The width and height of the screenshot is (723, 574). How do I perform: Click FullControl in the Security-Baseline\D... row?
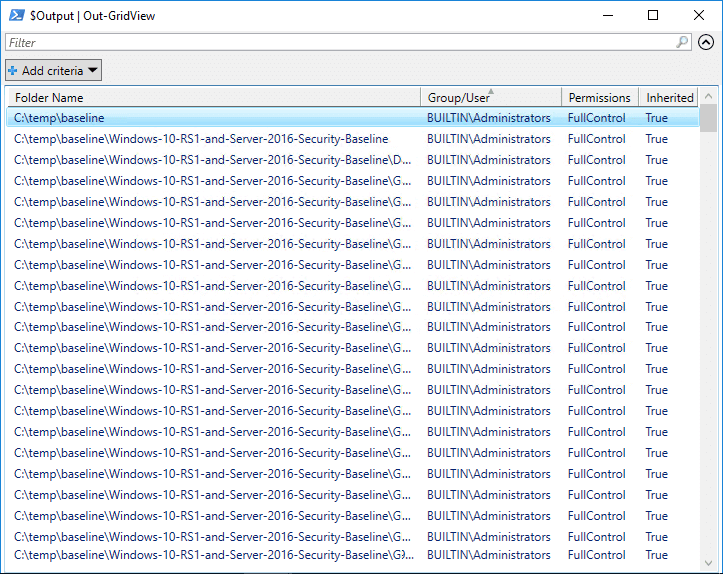[x=596, y=160]
